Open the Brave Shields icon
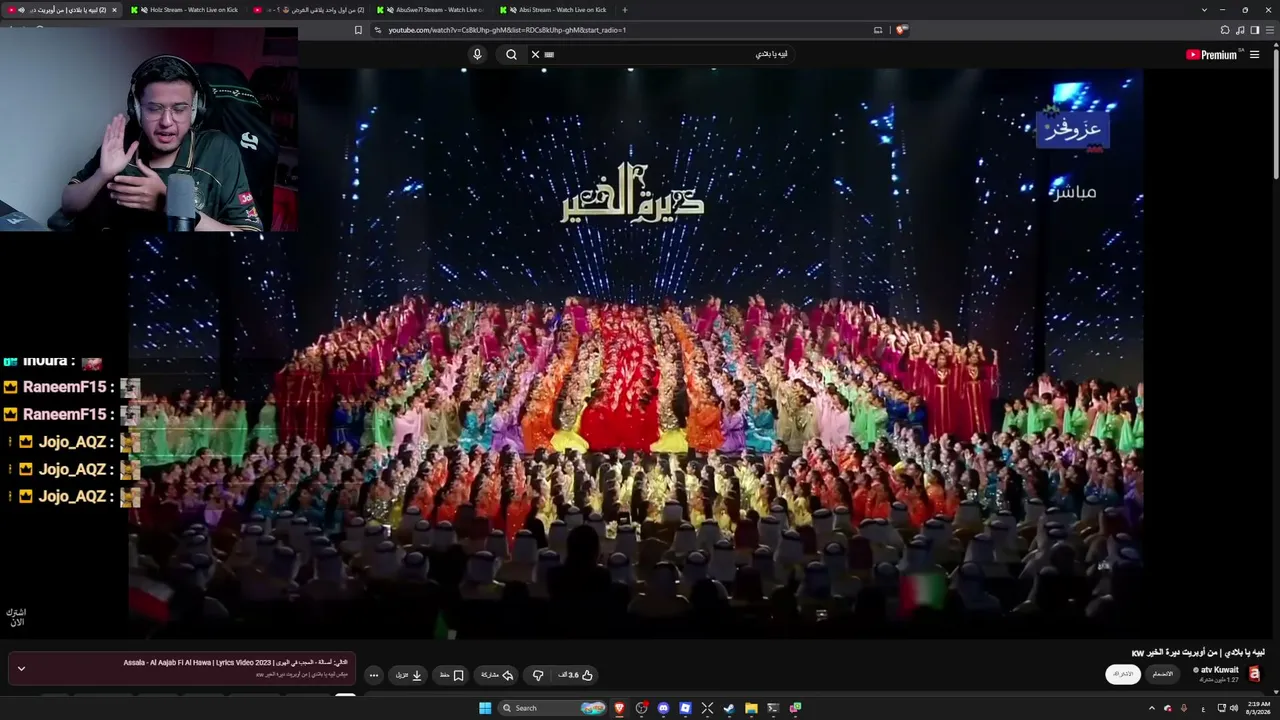 tap(901, 30)
